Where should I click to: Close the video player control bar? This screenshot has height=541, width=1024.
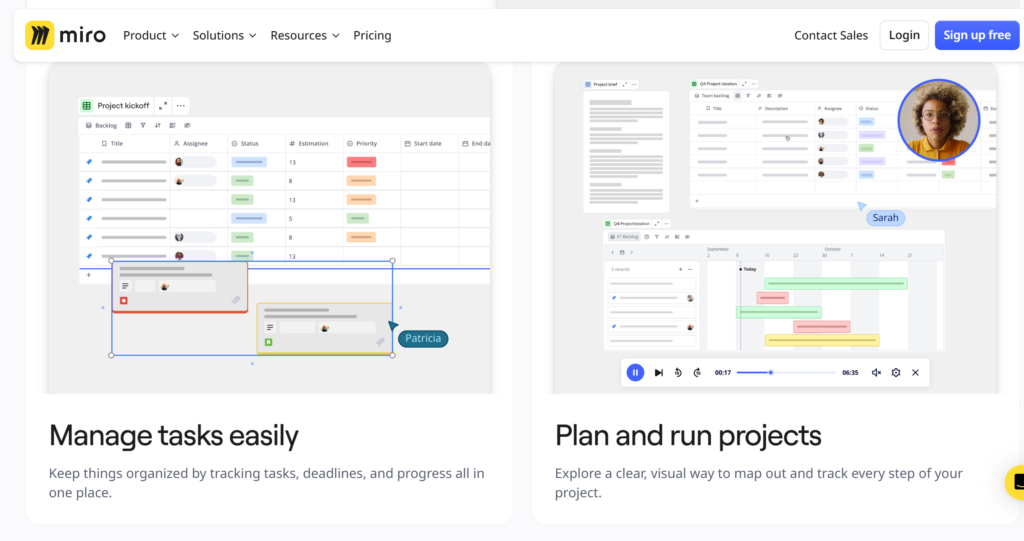click(x=915, y=372)
